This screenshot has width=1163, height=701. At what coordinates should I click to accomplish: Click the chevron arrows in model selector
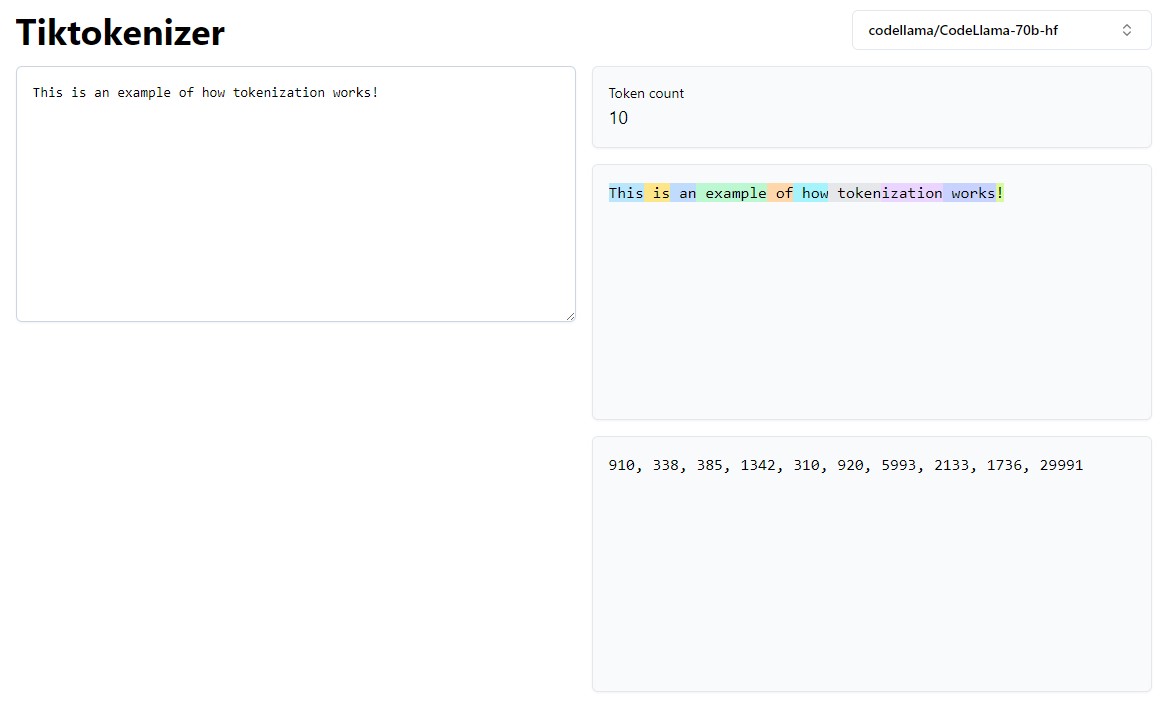[x=1127, y=30]
